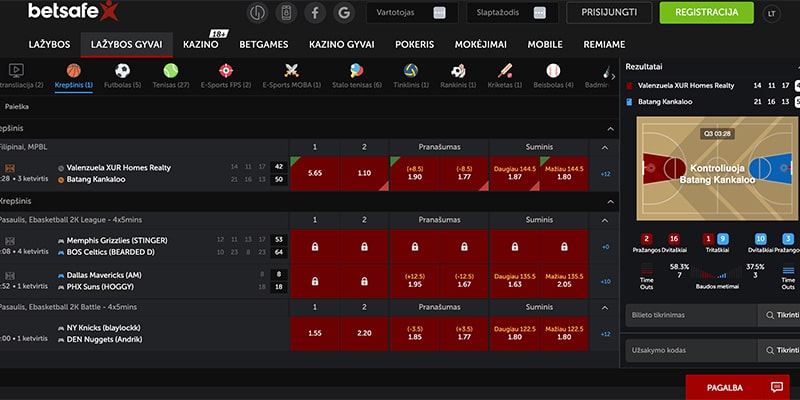Click the Užsakymo kodas input field
800x400 pixels.
691,351
